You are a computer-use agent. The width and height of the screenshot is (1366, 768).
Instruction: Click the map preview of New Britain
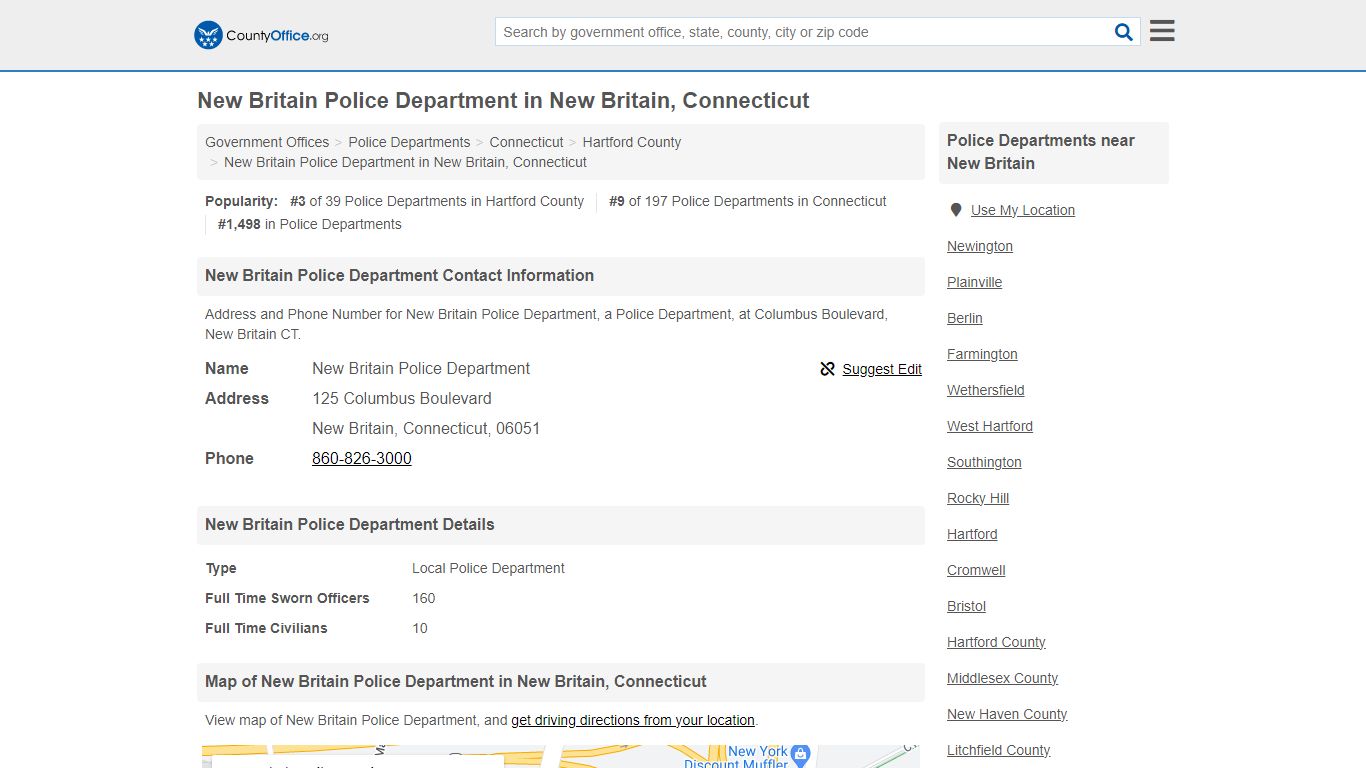click(x=560, y=756)
